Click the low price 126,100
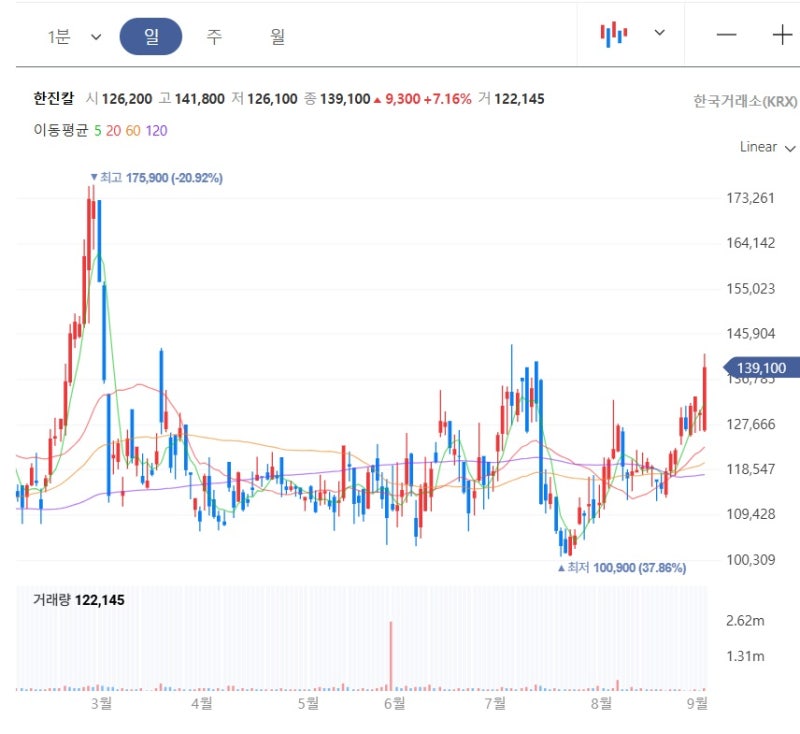Screen dimensions: 800x734 272,99
